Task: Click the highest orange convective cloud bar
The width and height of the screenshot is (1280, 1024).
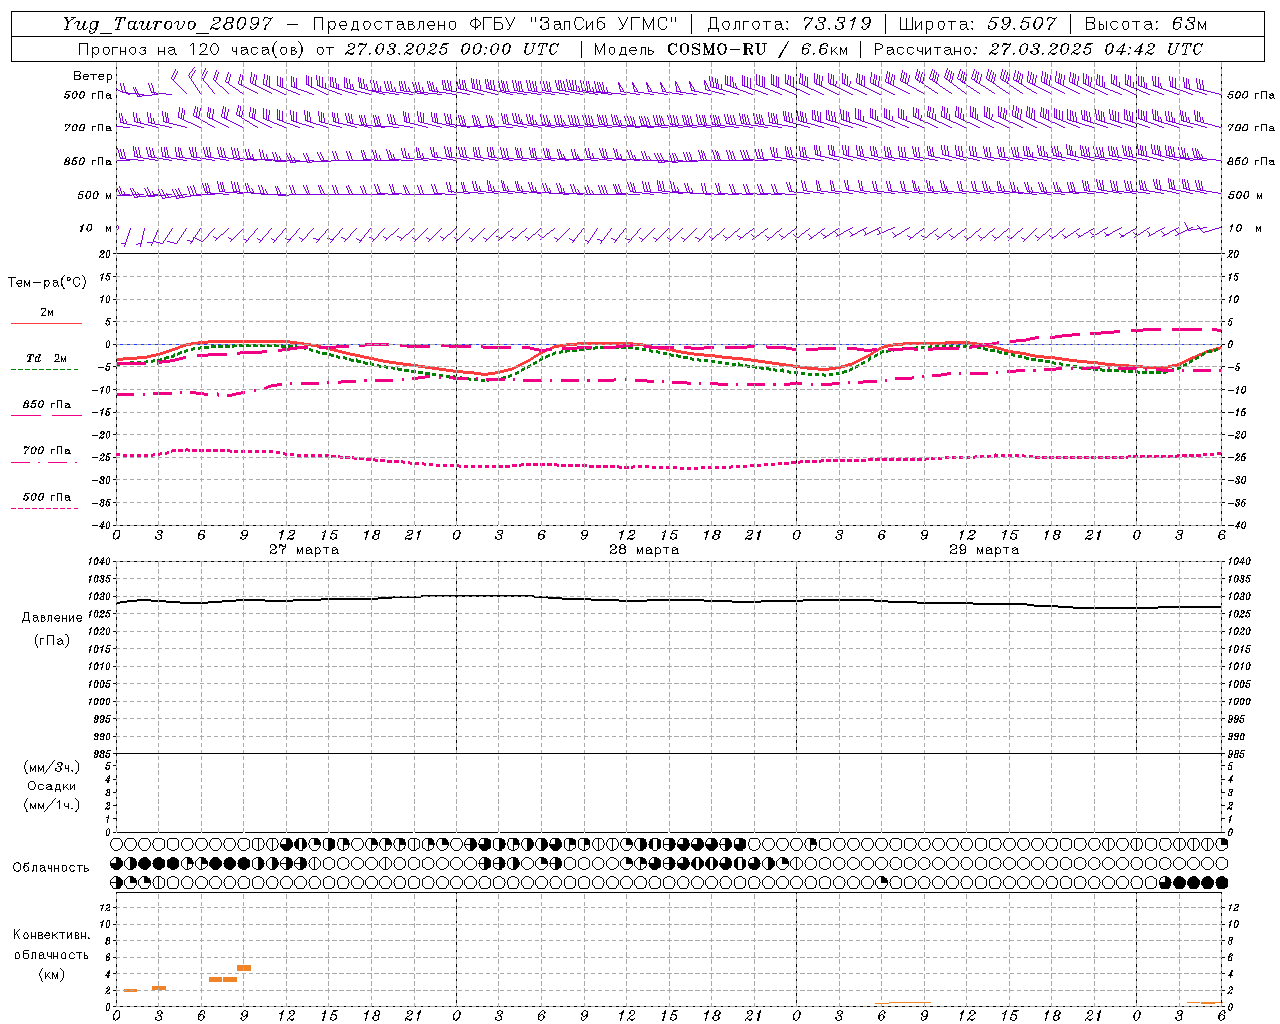Action: [x=244, y=968]
